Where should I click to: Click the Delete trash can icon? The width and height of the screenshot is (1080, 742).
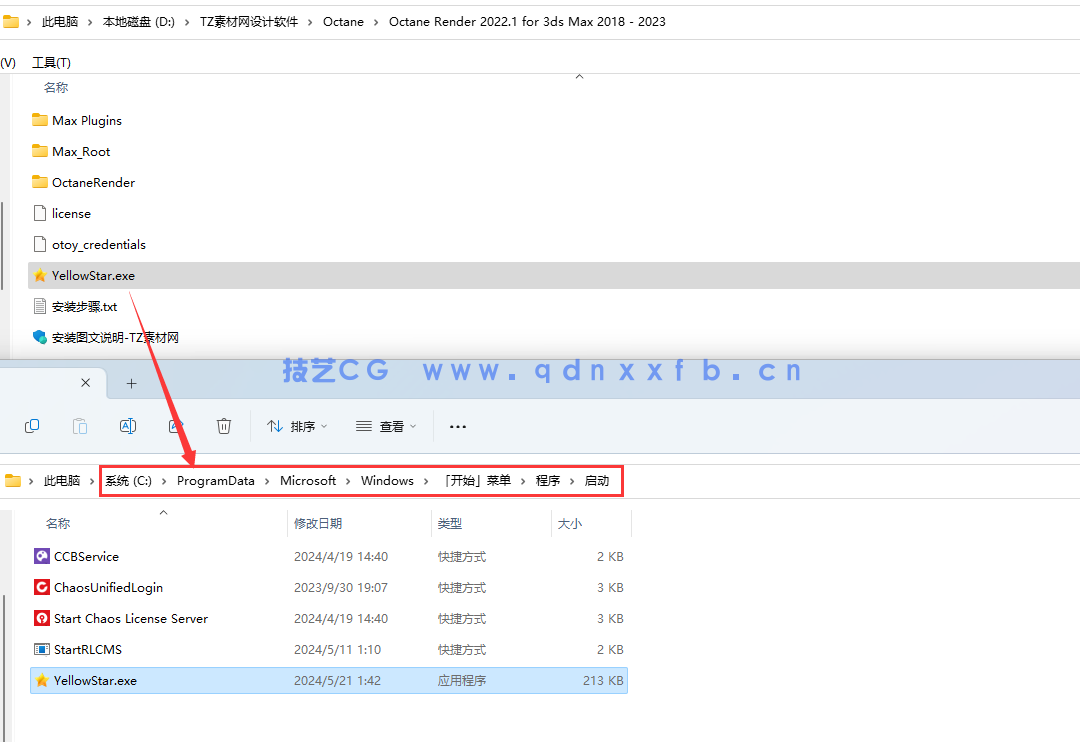[224, 426]
